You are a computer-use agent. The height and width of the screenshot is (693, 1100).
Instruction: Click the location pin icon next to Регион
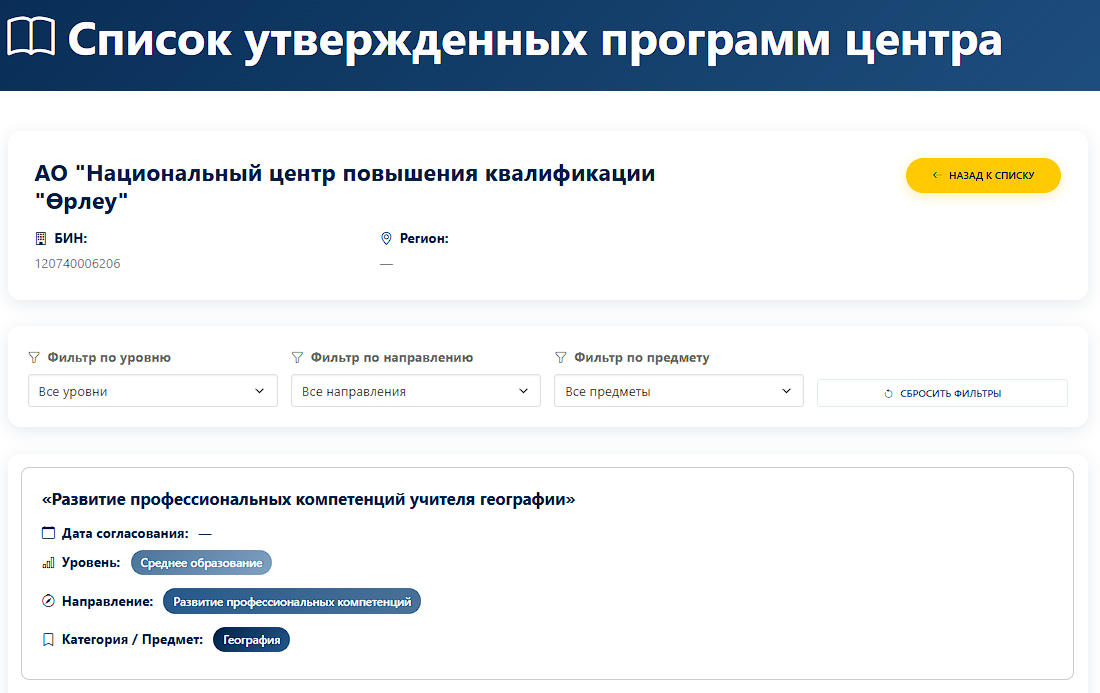tap(385, 238)
